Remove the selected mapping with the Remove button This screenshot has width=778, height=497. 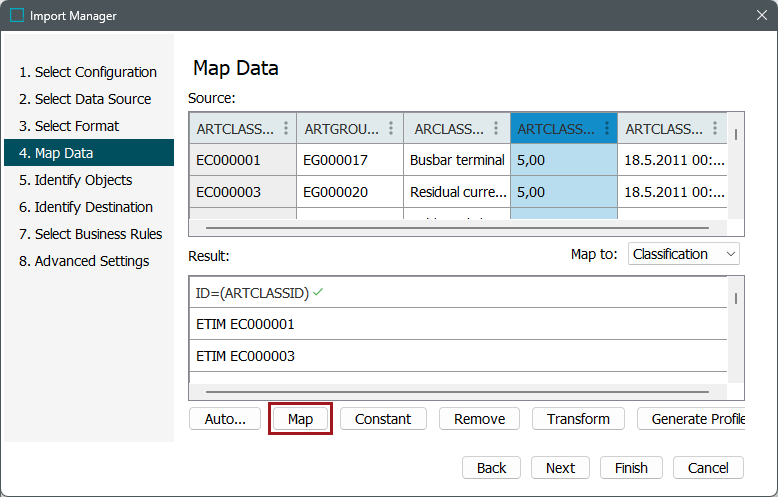[x=479, y=419]
